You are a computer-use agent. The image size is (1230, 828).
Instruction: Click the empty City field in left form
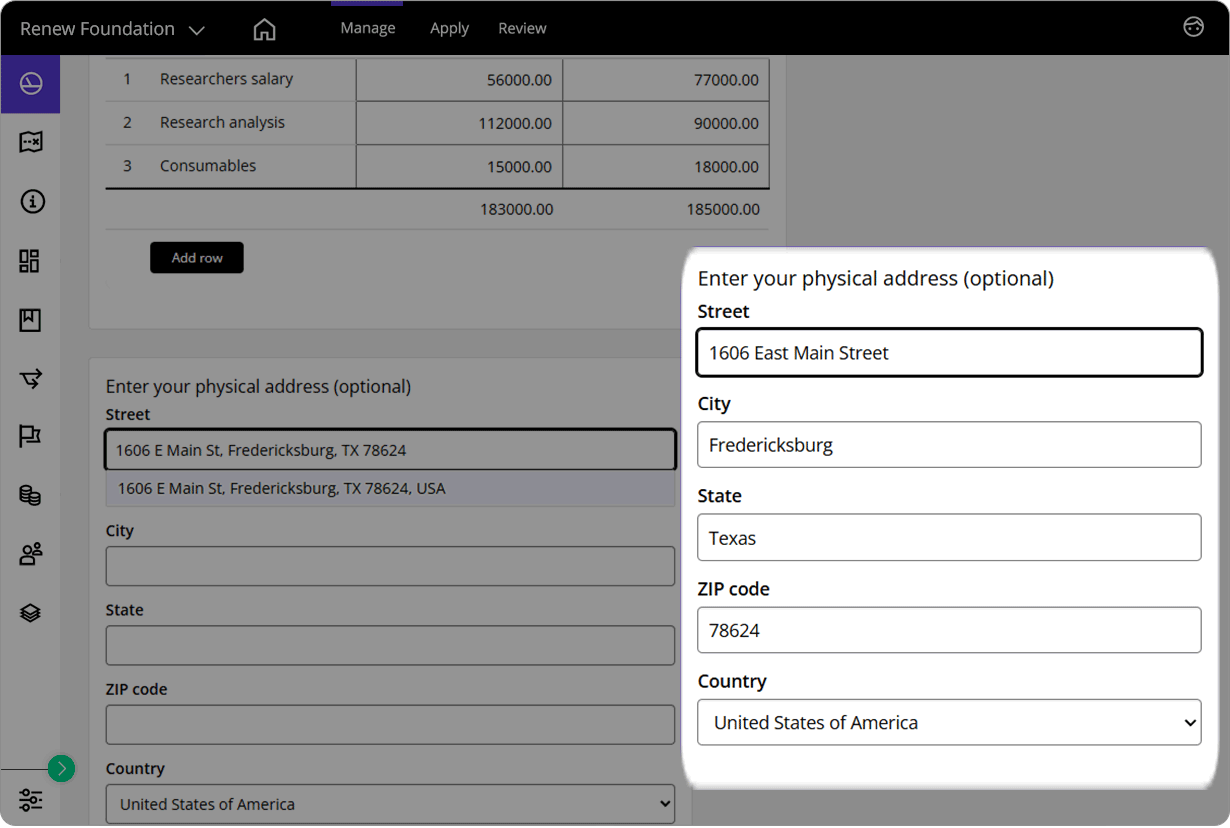pyautogui.click(x=390, y=566)
